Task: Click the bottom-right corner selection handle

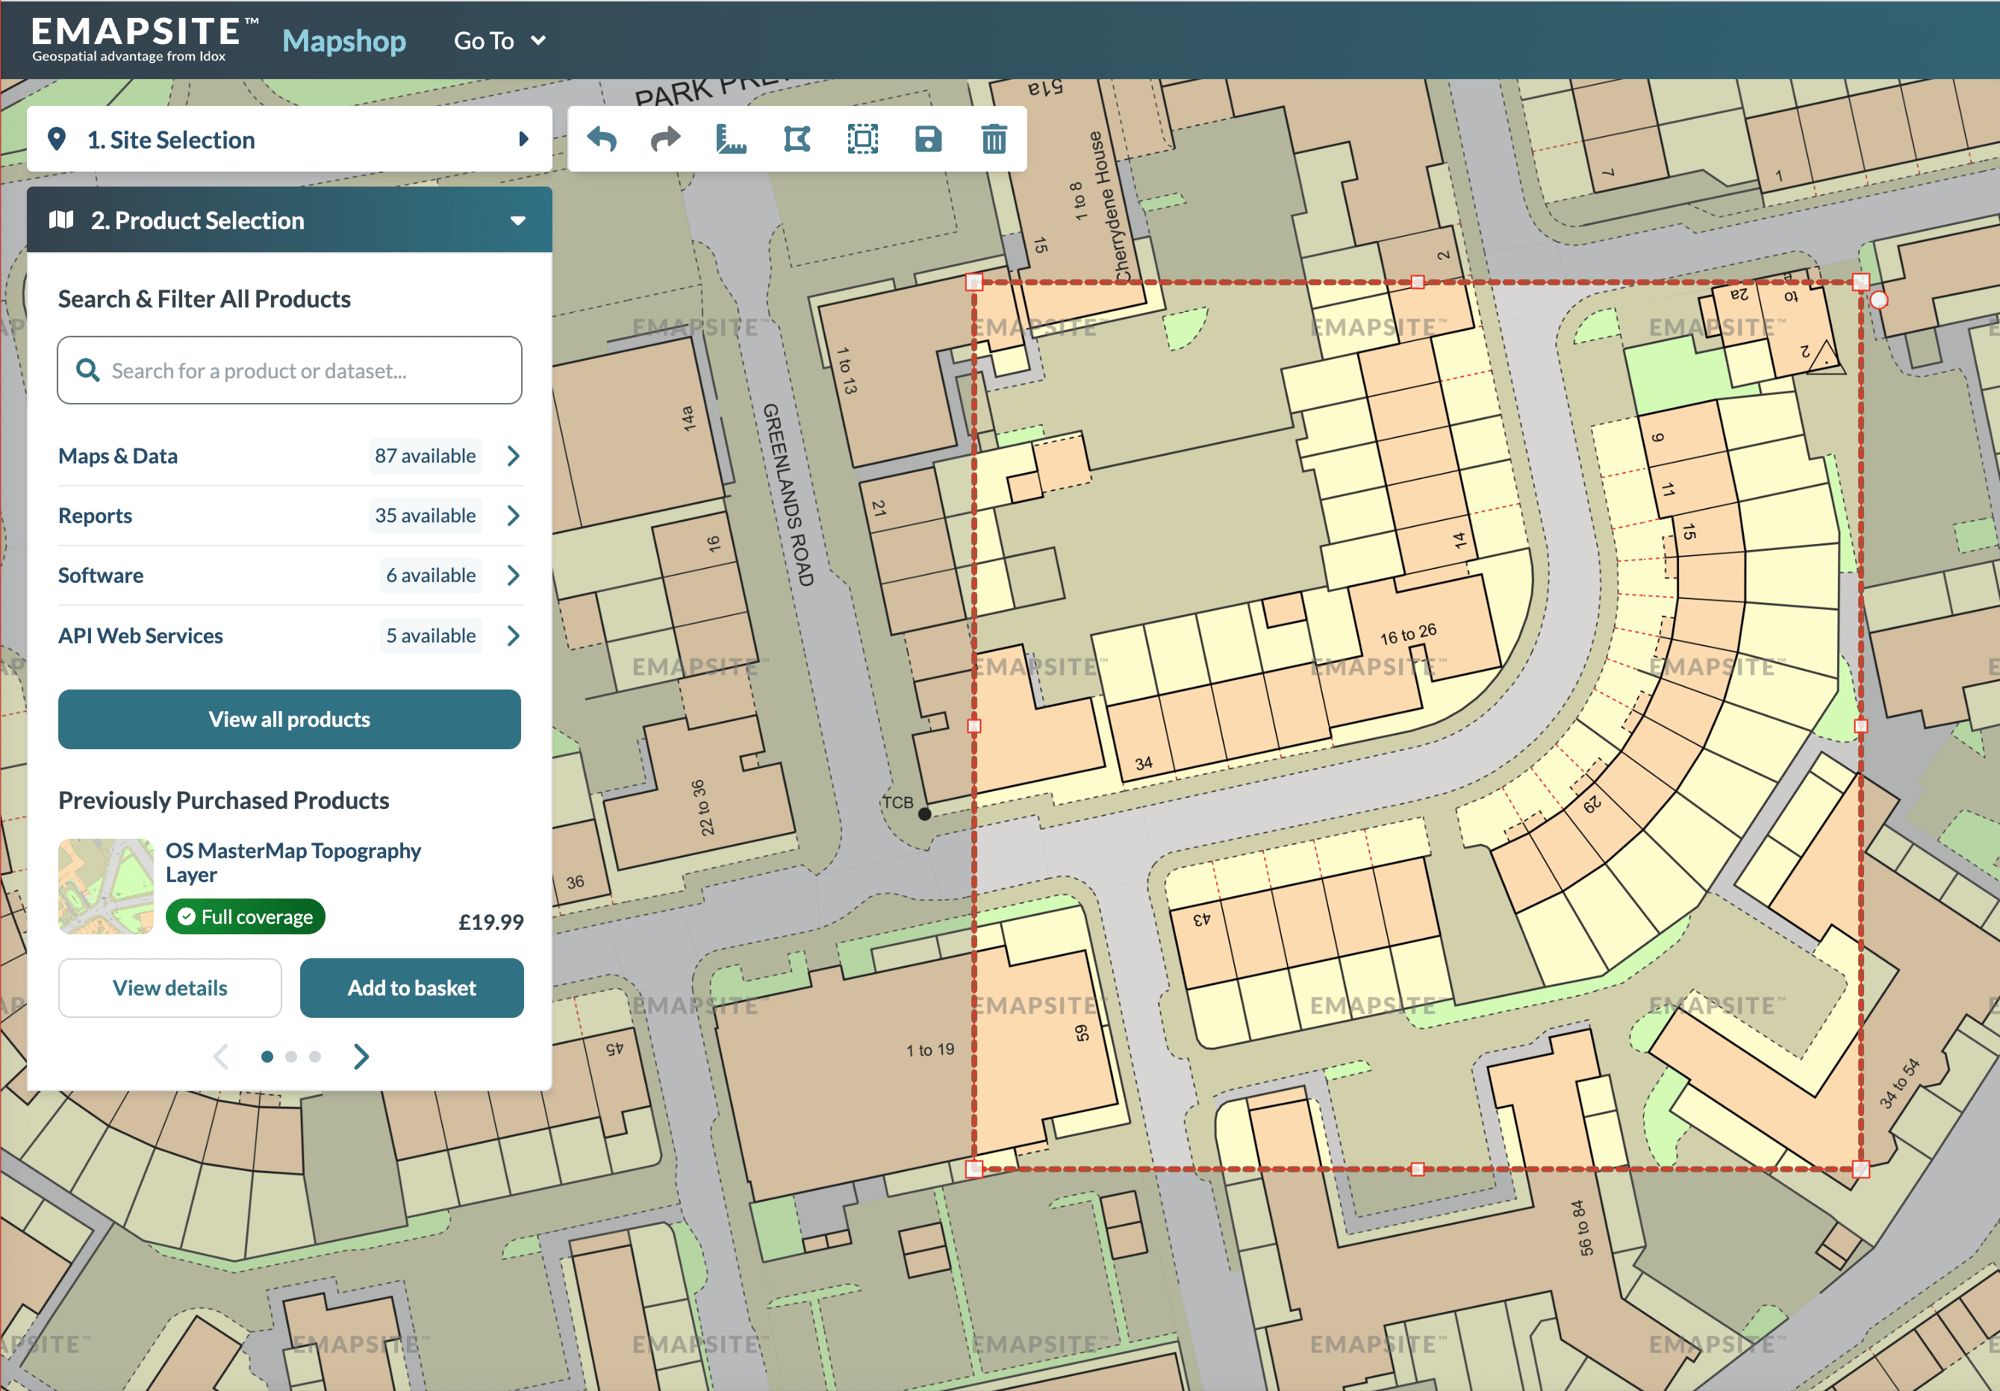Action: (x=1861, y=1169)
